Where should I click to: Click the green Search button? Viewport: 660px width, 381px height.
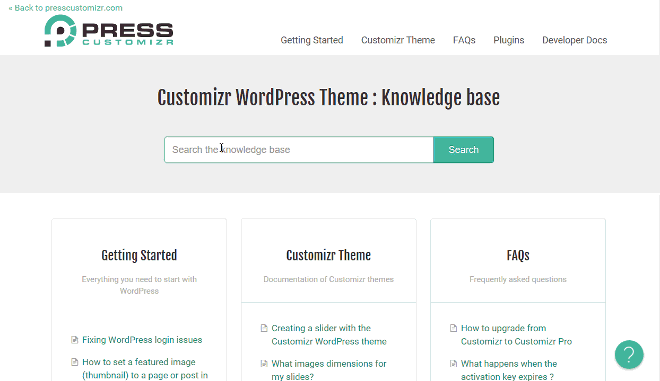463,149
